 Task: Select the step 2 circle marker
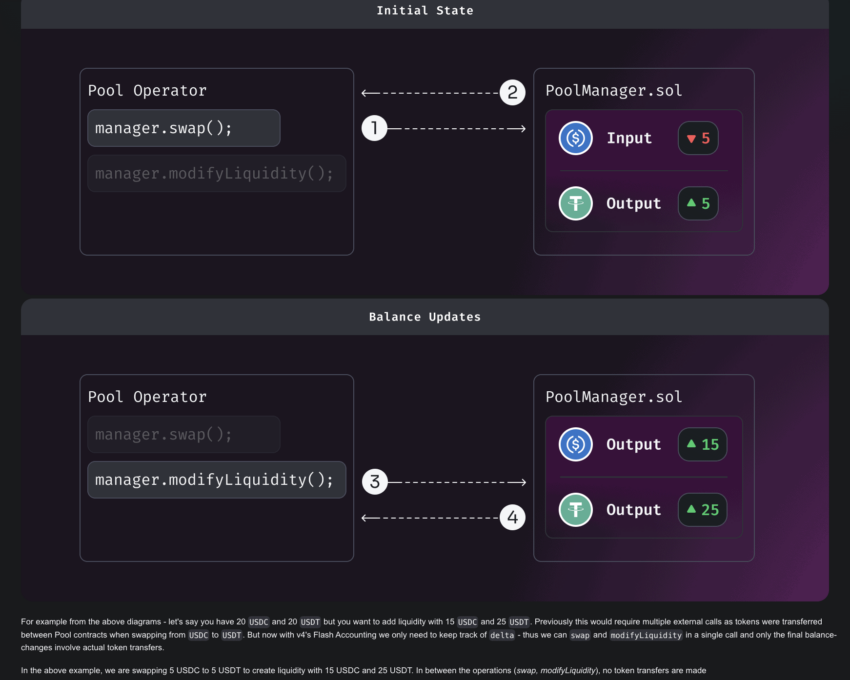[512, 93]
